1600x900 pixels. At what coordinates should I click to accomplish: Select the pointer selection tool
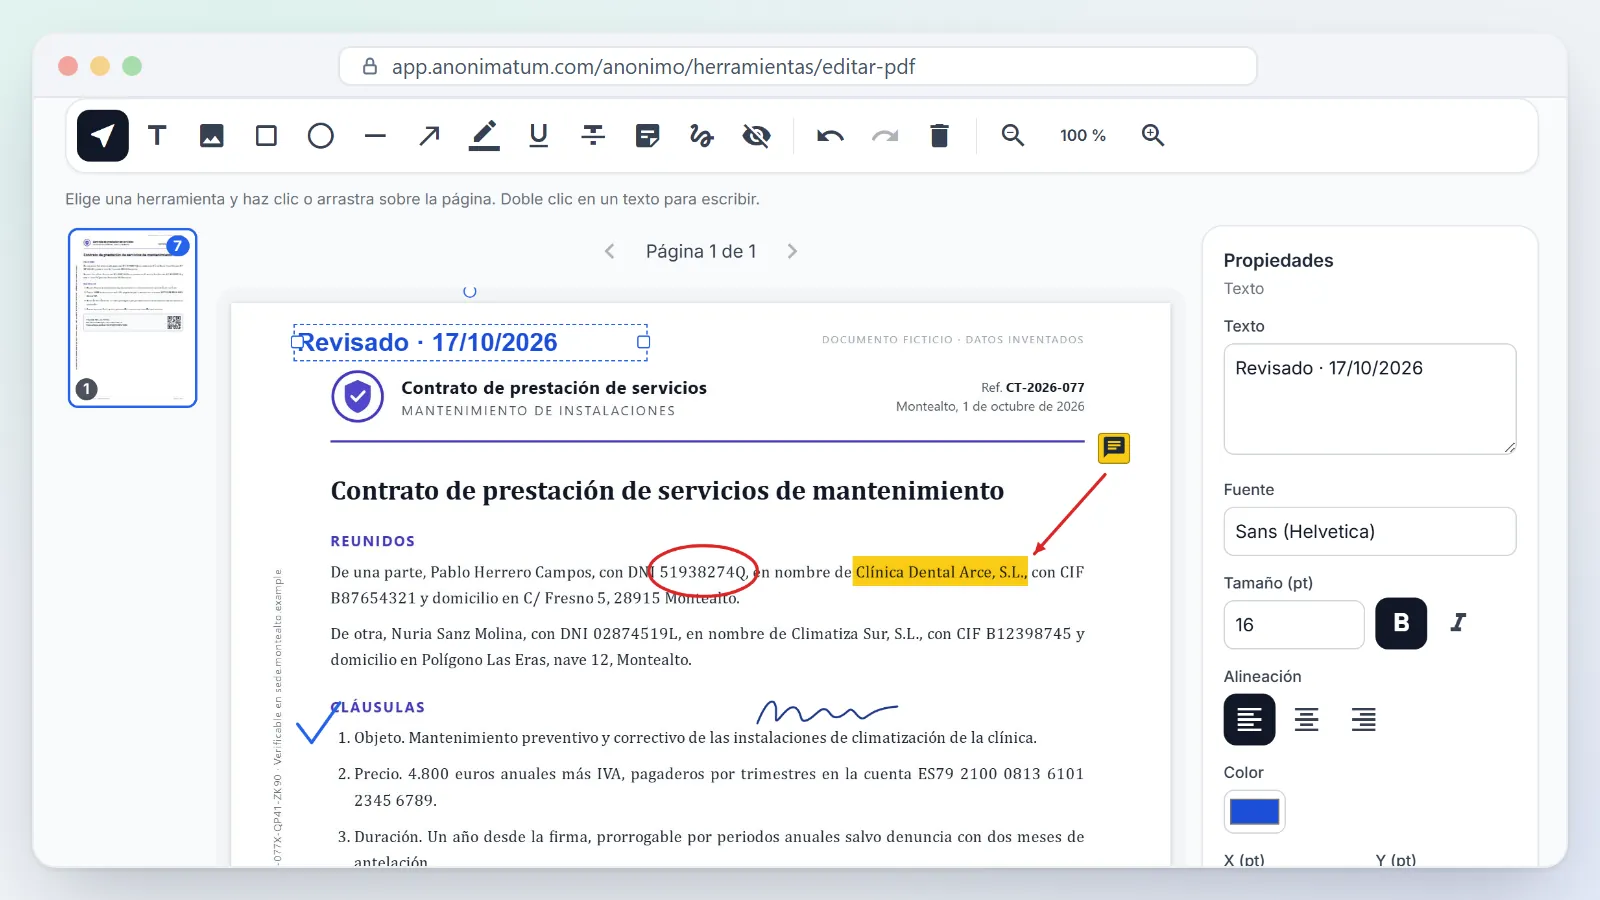[x=103, y=136]
